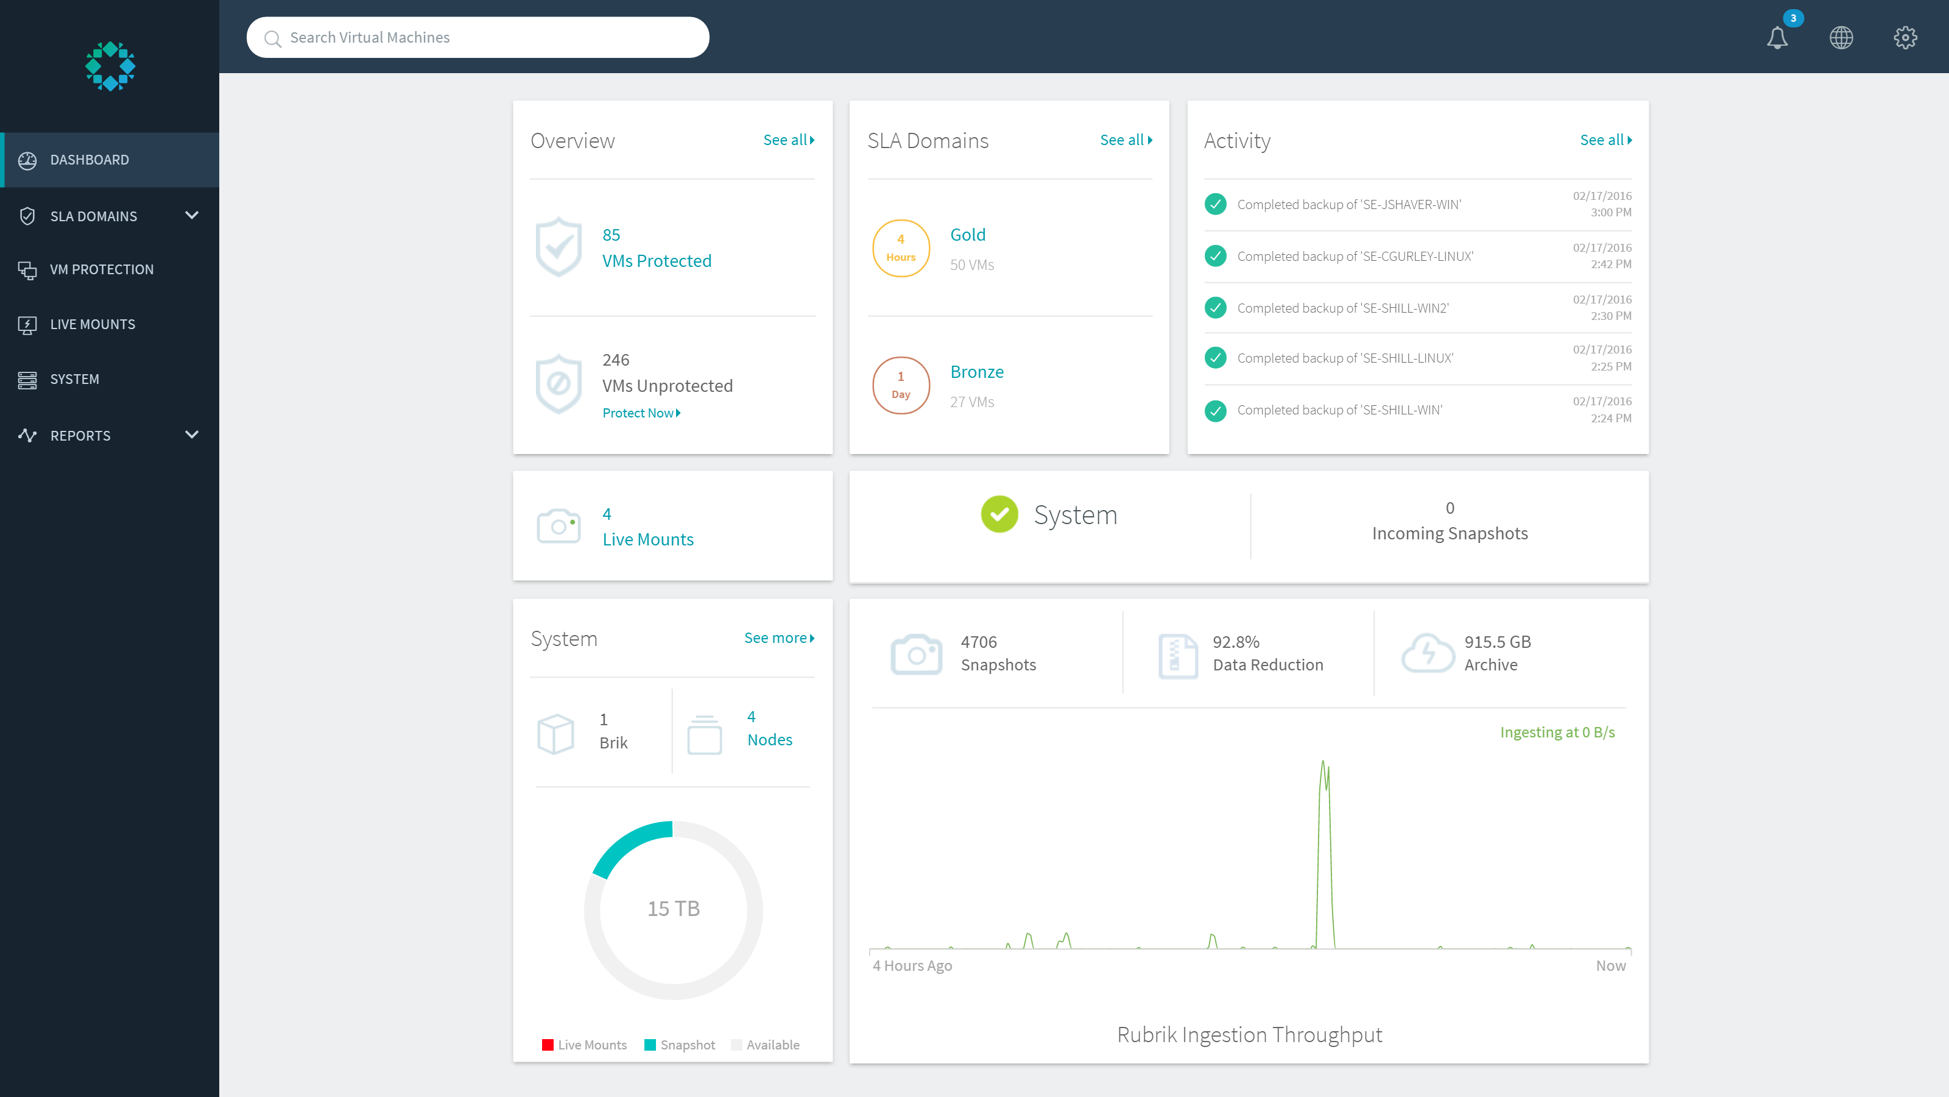1949x1097 pixels.
Task: Click the red Live Mounts color swatch
Action: 548,1044
